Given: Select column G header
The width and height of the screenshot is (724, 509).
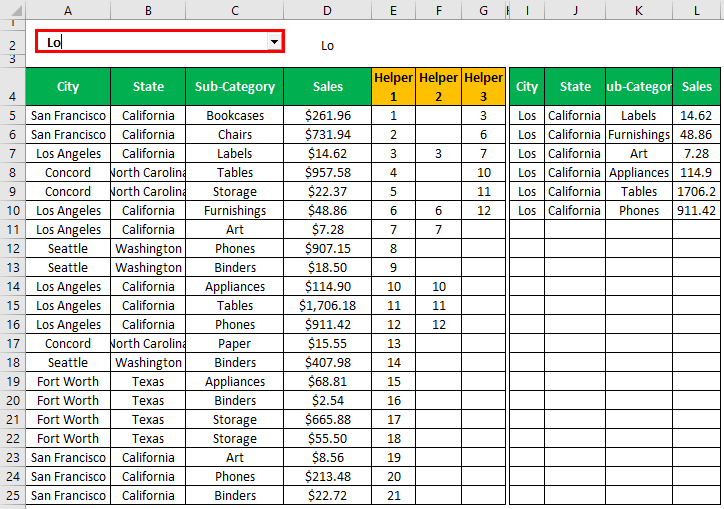Looking at the screenshot, I should point(483,10).
